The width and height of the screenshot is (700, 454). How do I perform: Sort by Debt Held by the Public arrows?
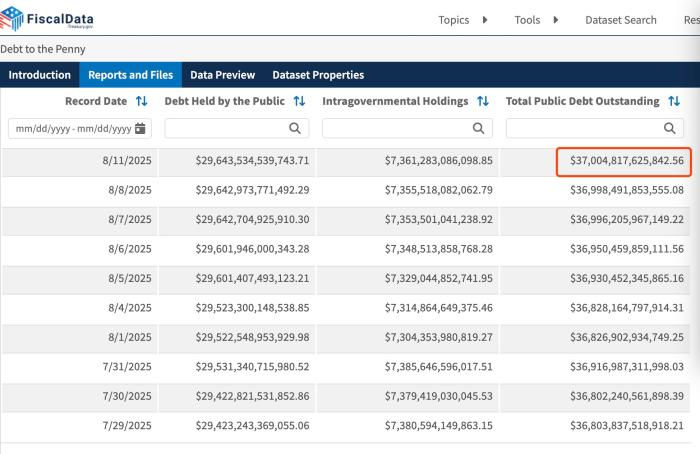pos(299,101)
